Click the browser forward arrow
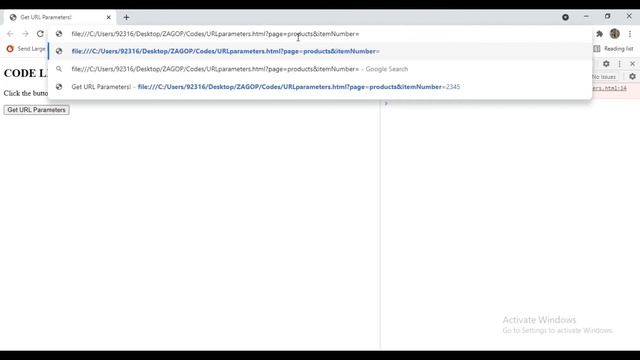 (25, 34)
